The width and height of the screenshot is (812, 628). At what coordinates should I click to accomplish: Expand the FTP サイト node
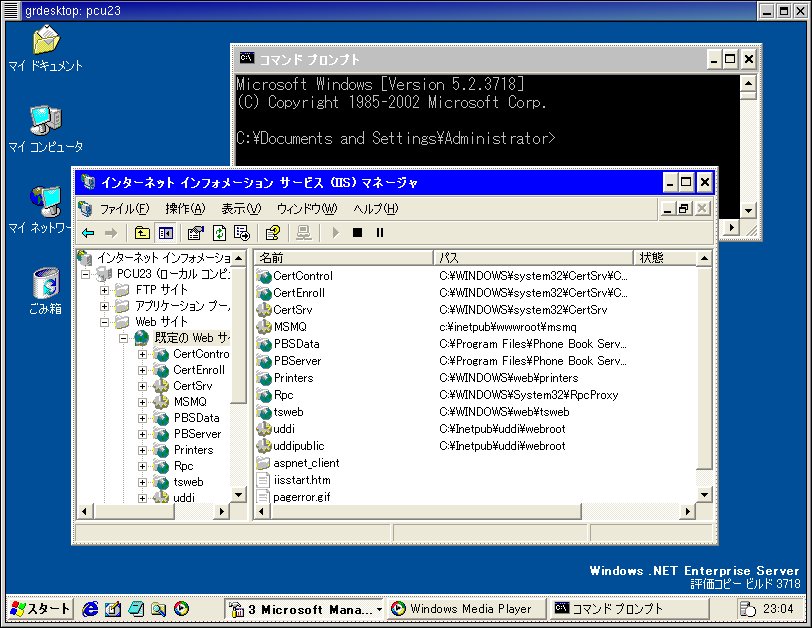104,290
